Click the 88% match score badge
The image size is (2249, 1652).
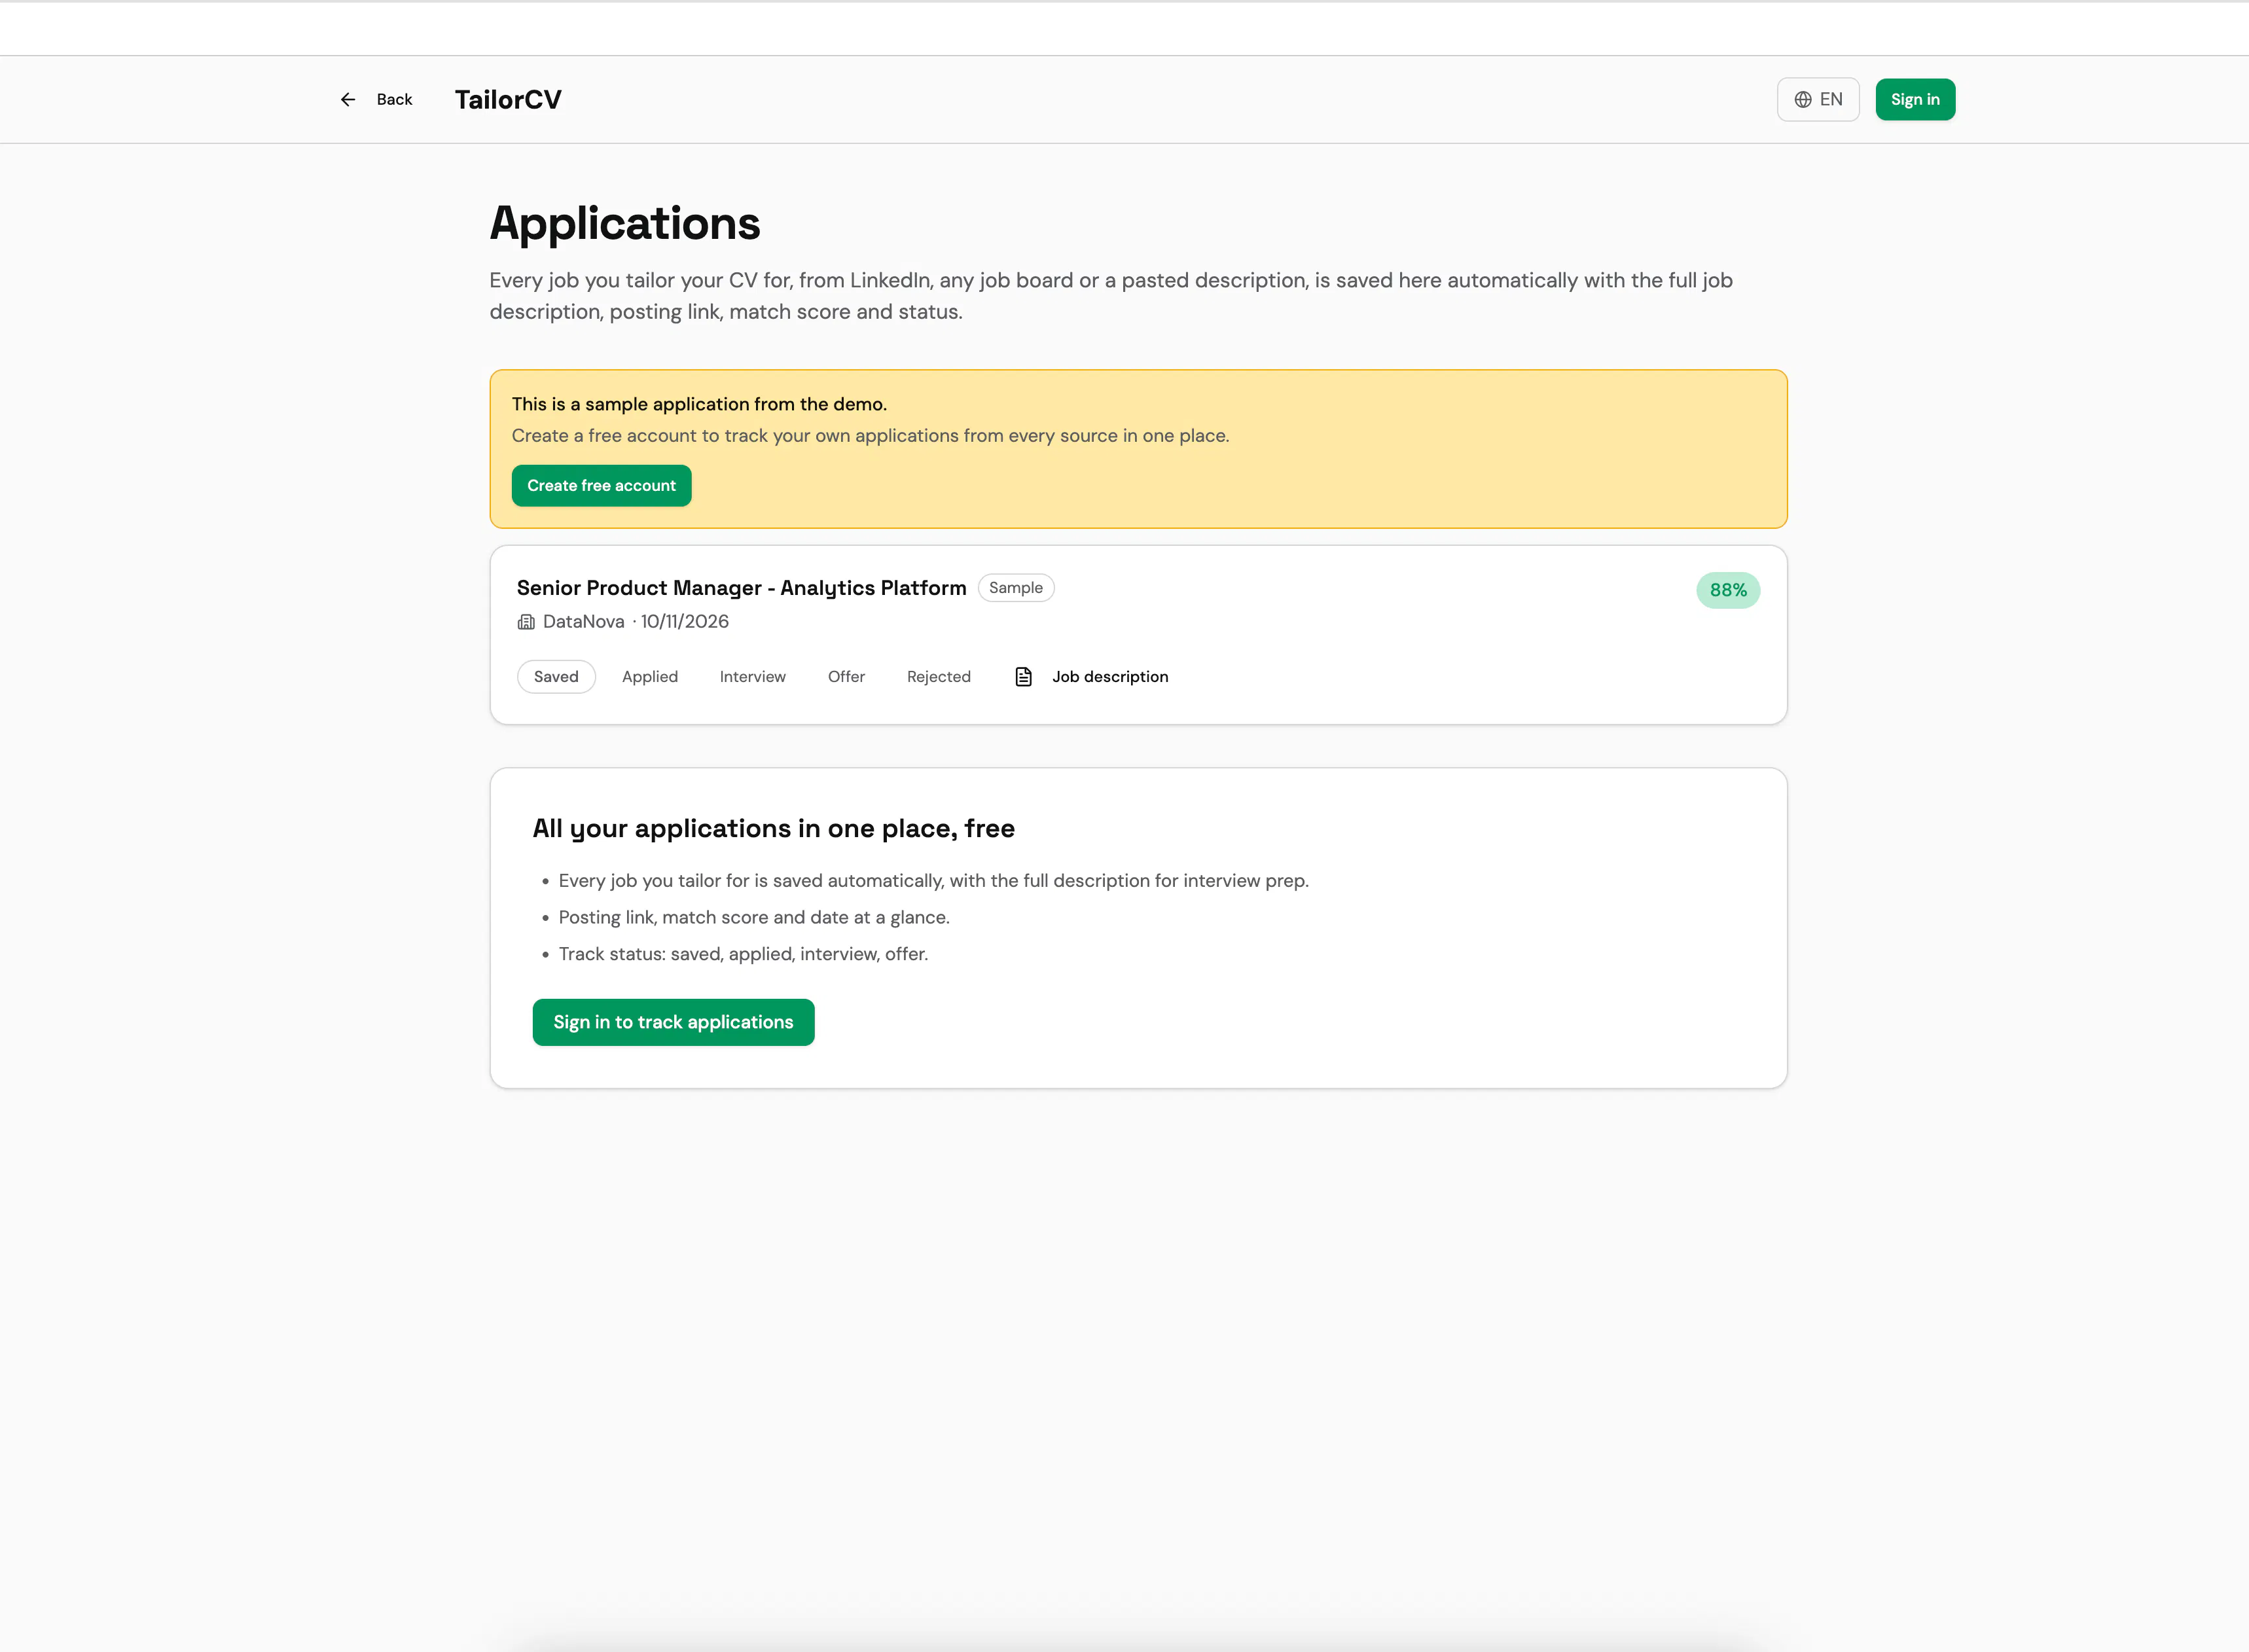(x=1728, y=590)
